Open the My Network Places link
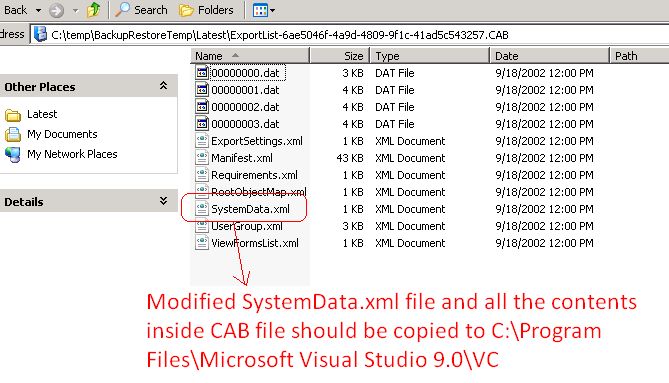The image size is (669, 383). click(72, 154)
